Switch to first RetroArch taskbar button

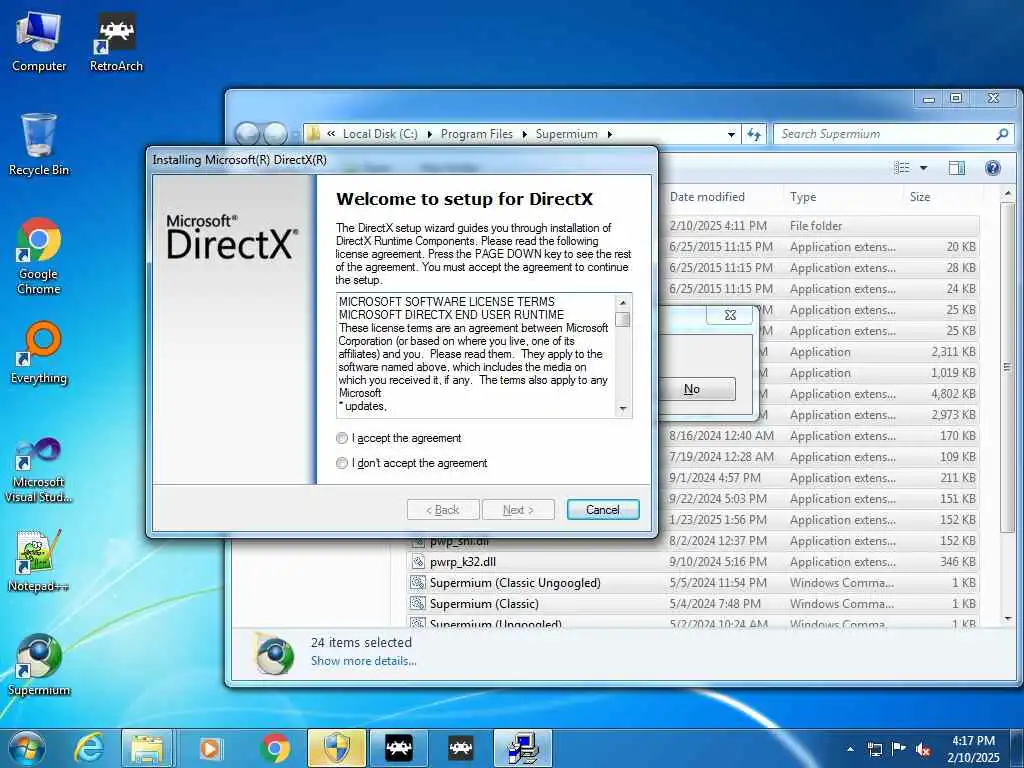(x=398, y=748)
